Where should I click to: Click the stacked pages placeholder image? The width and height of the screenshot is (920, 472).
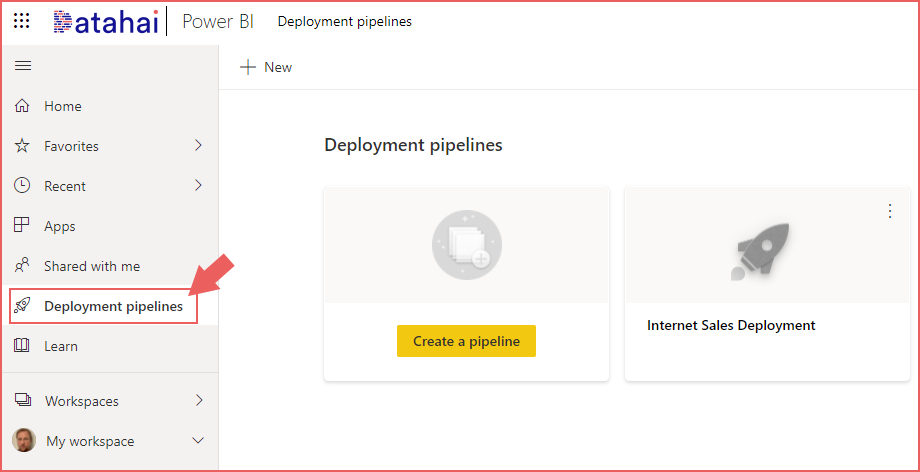[466, 245]
